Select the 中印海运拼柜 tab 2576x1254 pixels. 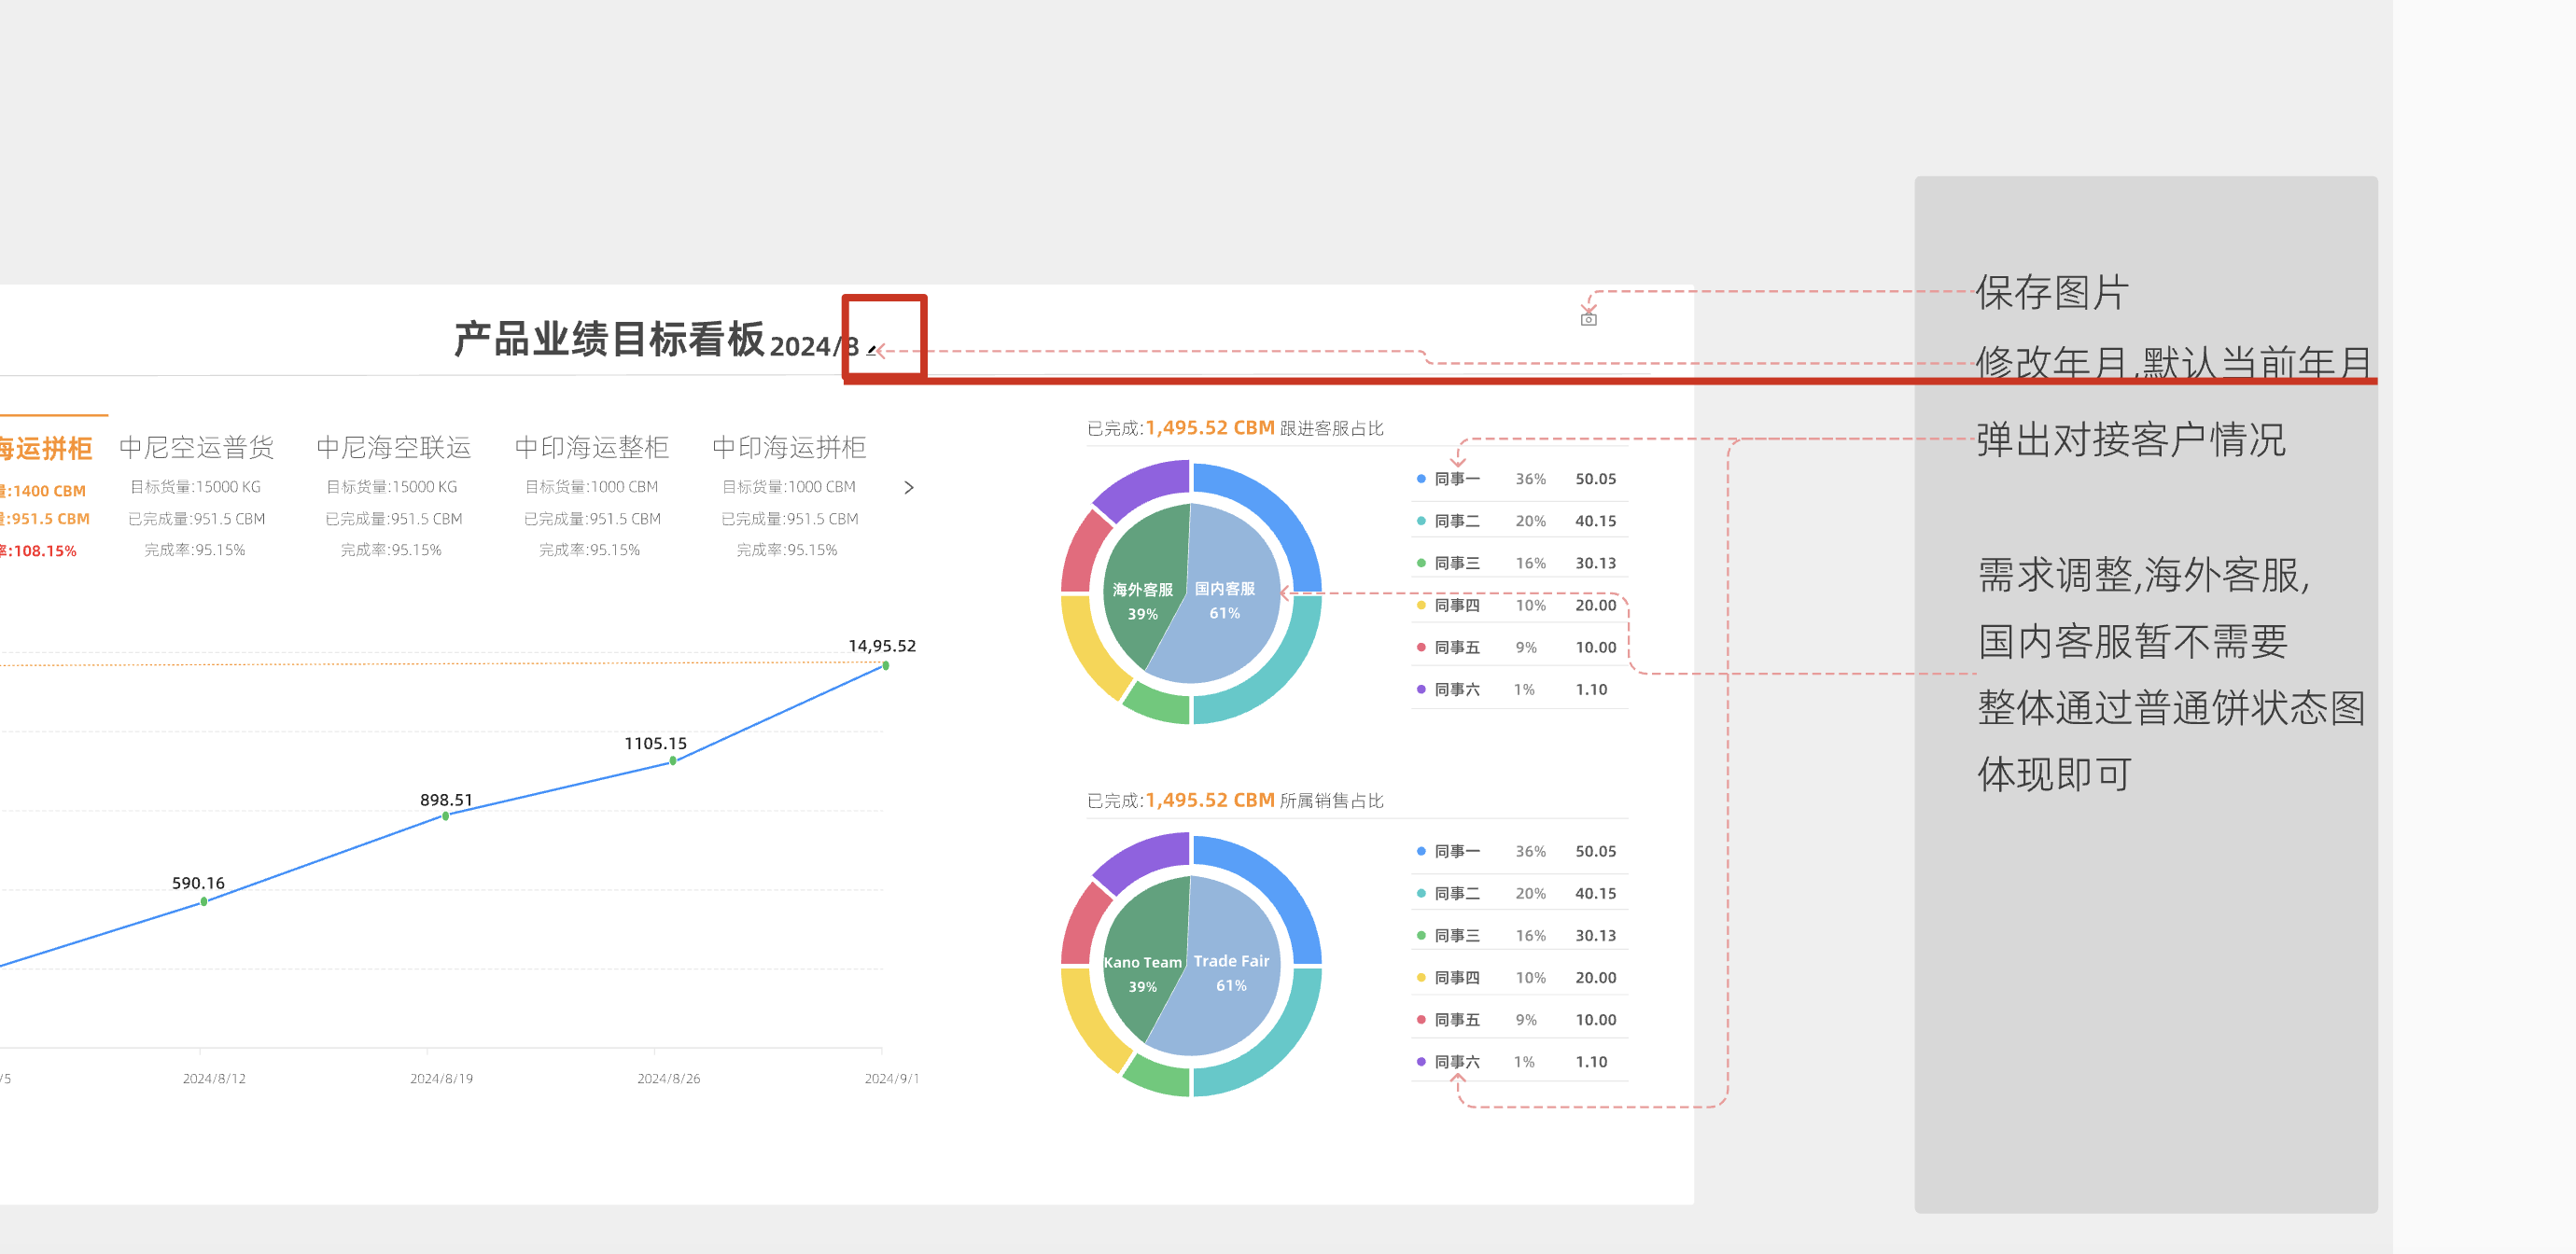coord(788,447)
